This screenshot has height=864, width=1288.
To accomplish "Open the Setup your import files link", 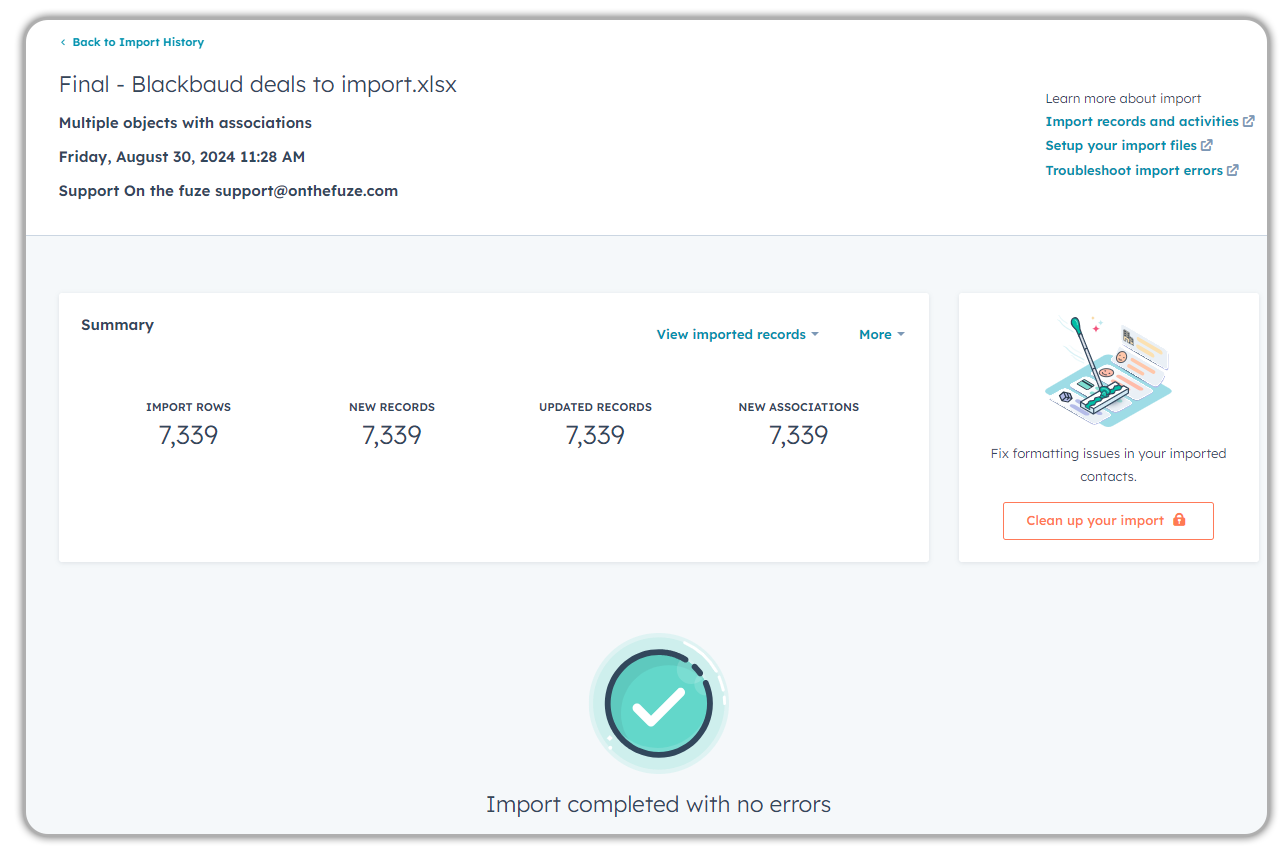I will click(x=1120, y=145).
